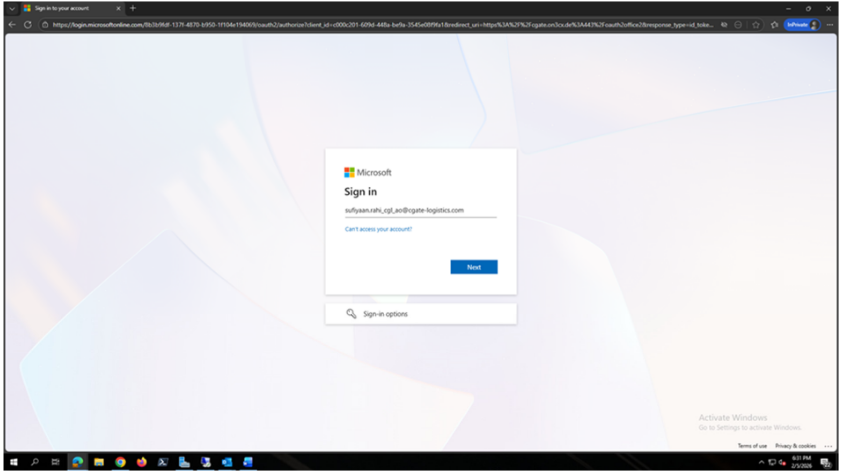841x472 pixels.
Task: Click the Terms of use link
Action: click(752, 446)
